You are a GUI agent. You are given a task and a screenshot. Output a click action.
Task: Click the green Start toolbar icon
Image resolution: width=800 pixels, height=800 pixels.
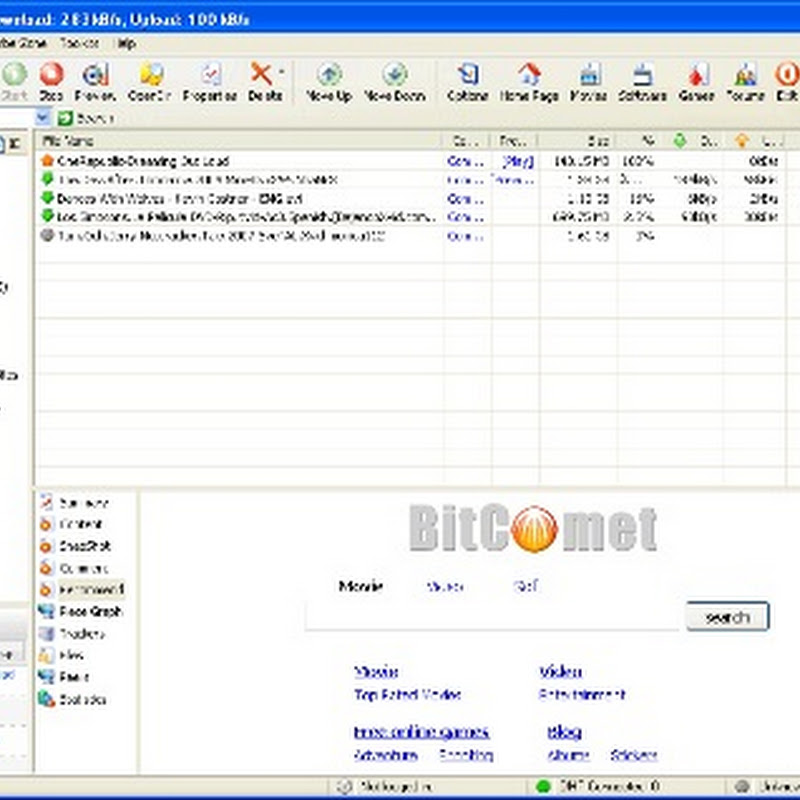13,74
